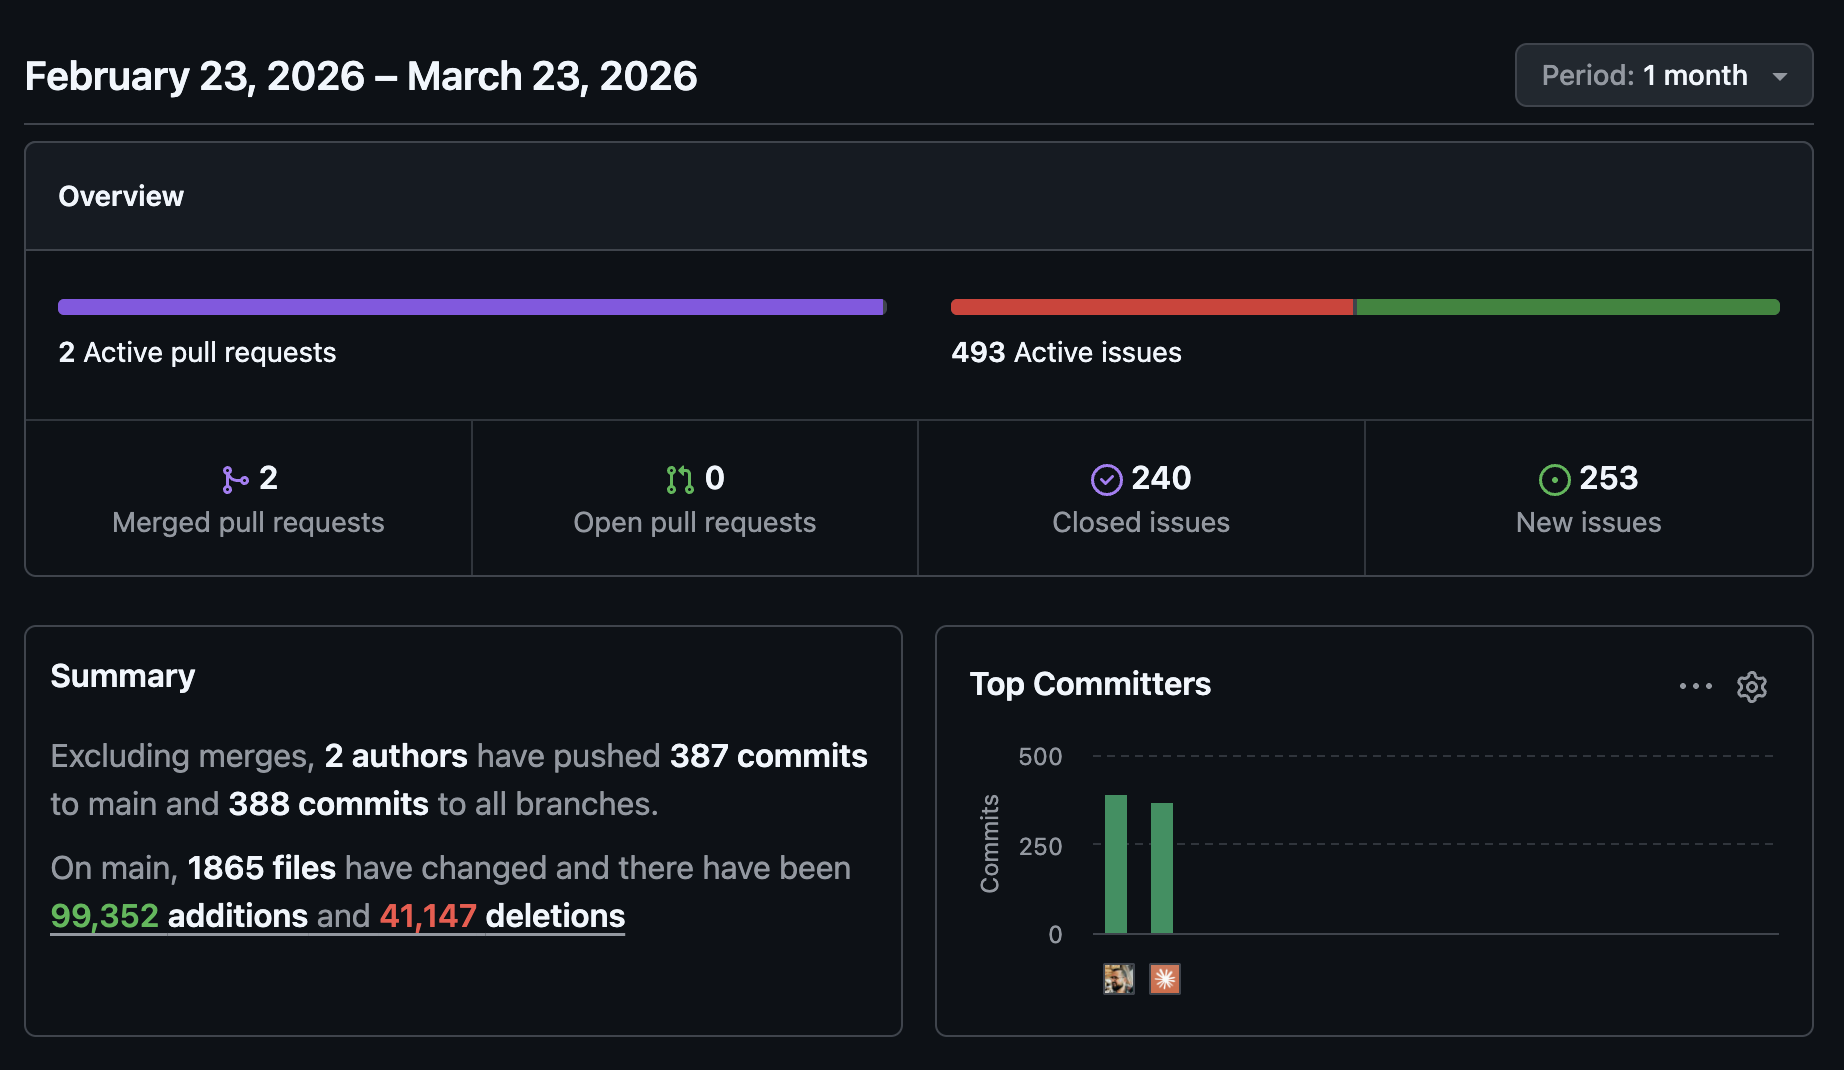
Task: Click the 500 axis value
Action: 1040,757
